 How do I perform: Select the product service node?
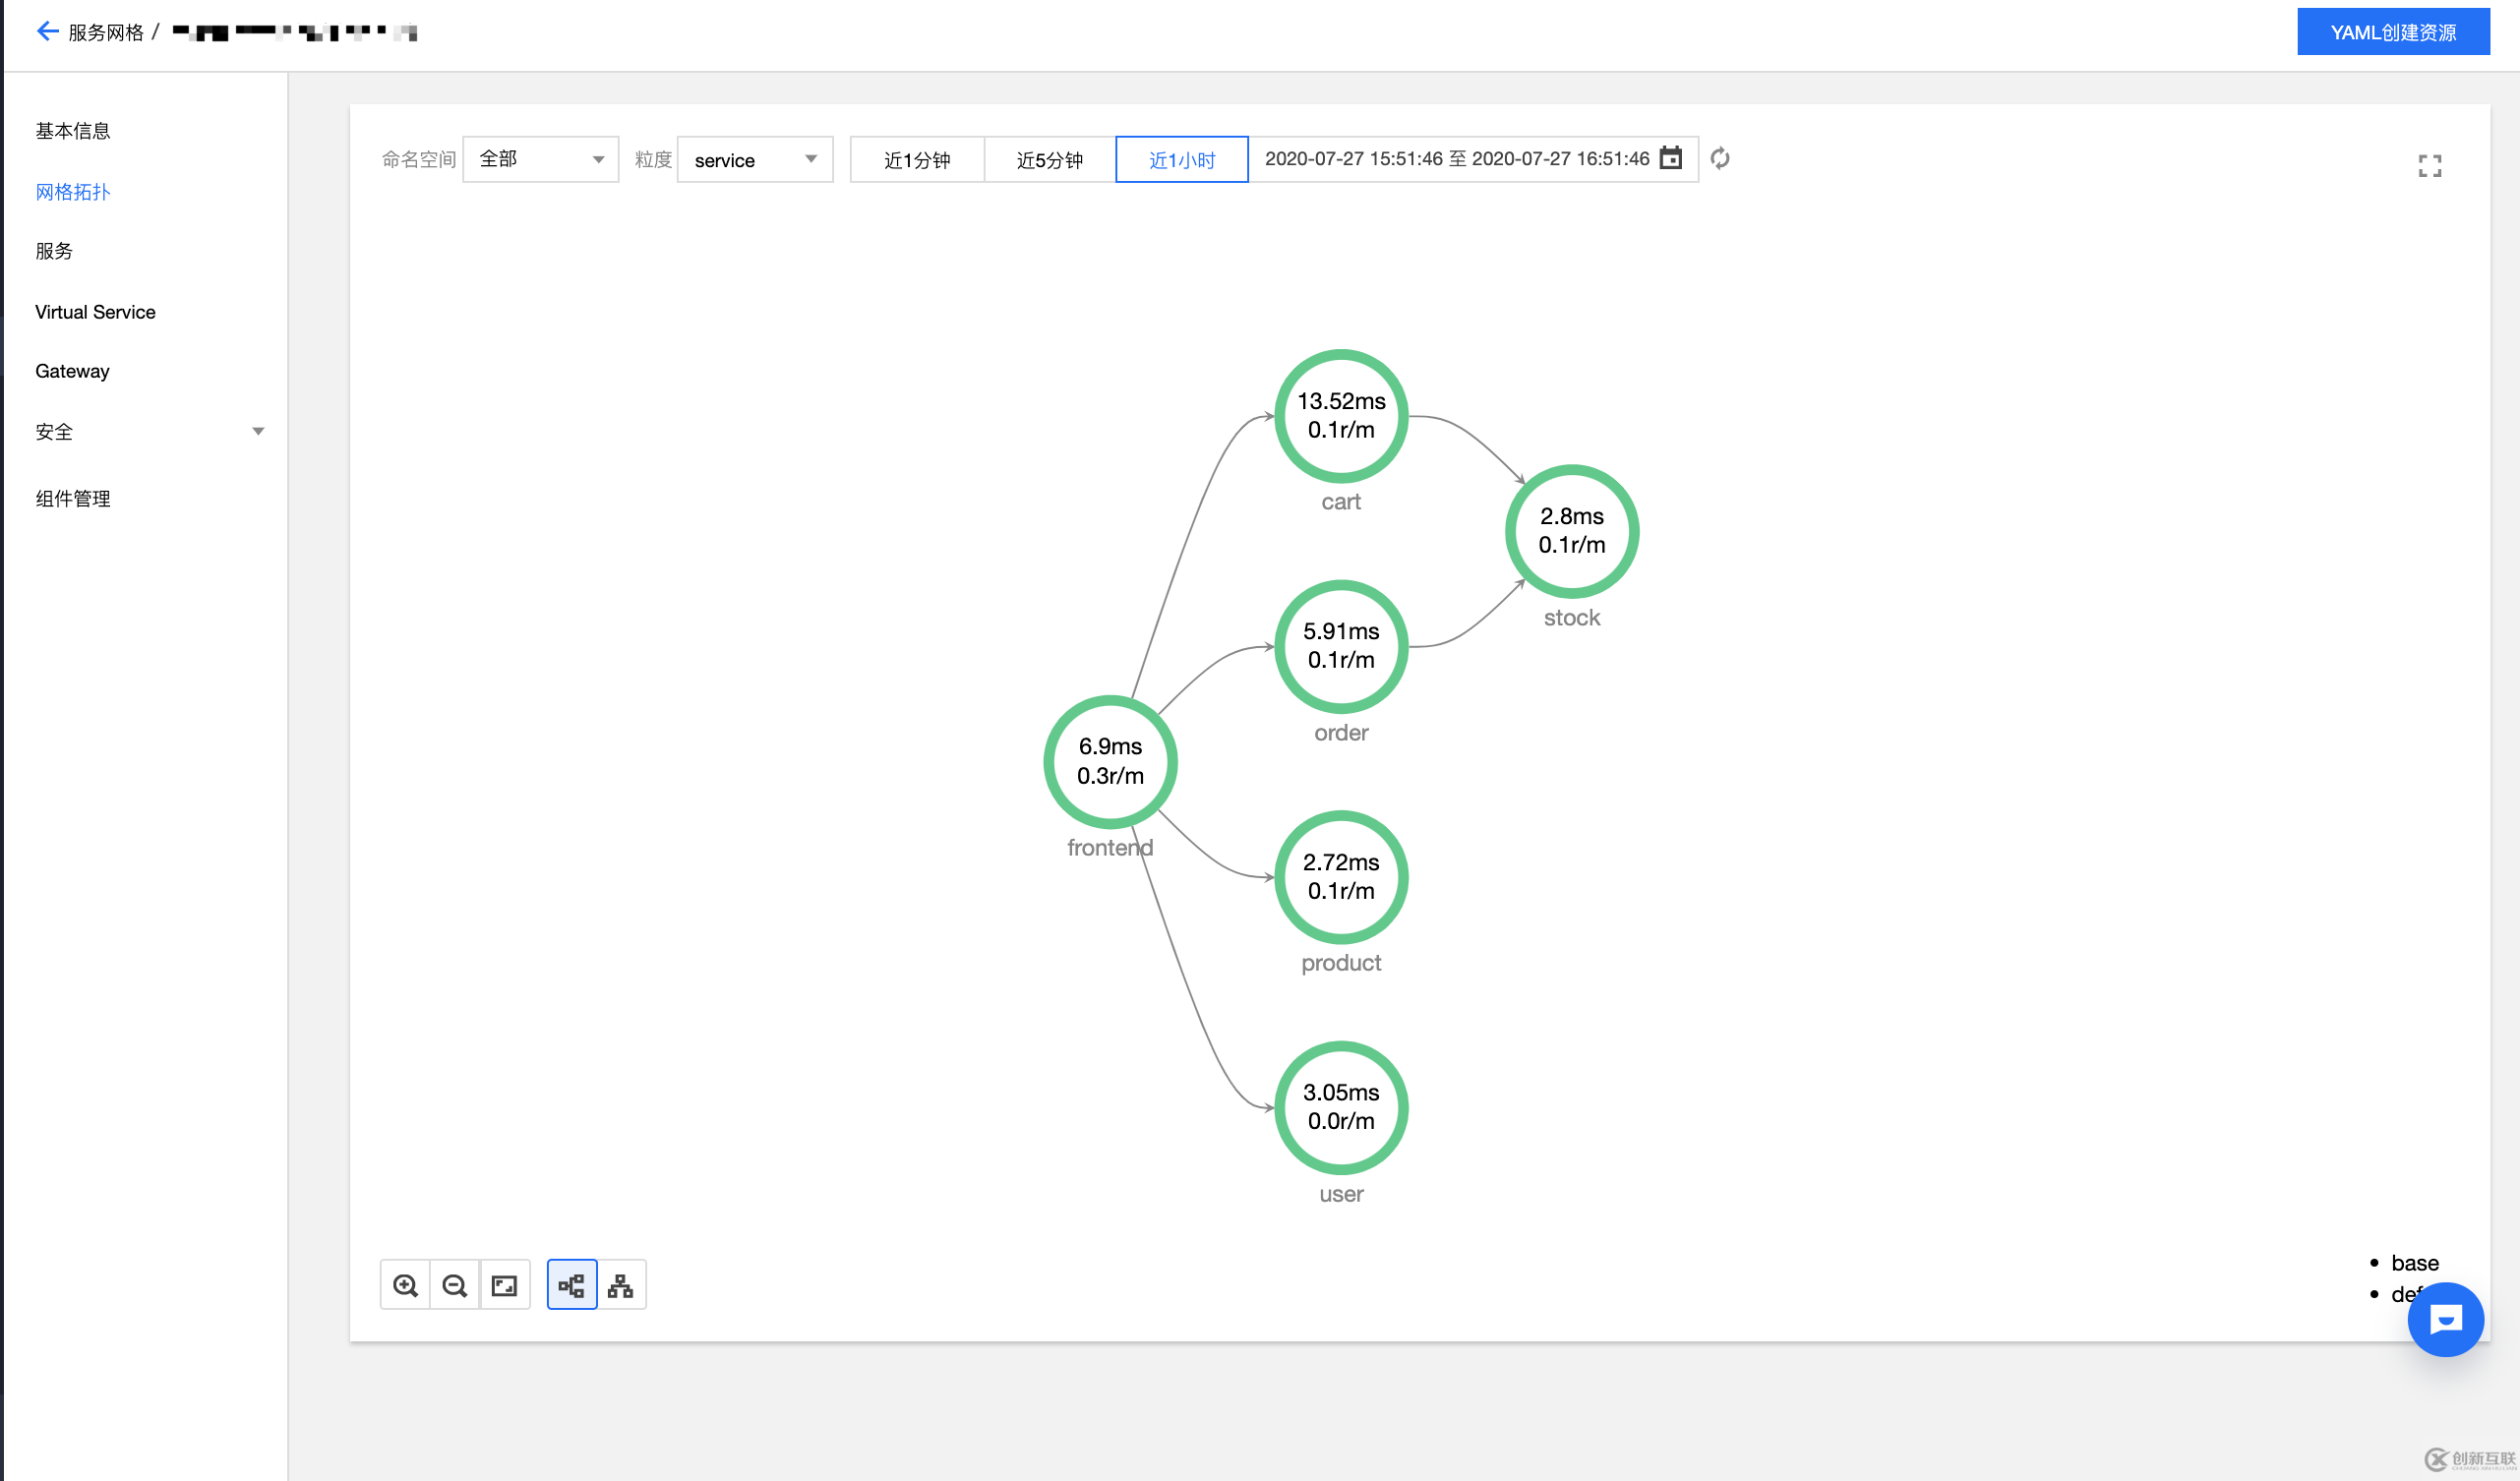[x=1341, y=877]
